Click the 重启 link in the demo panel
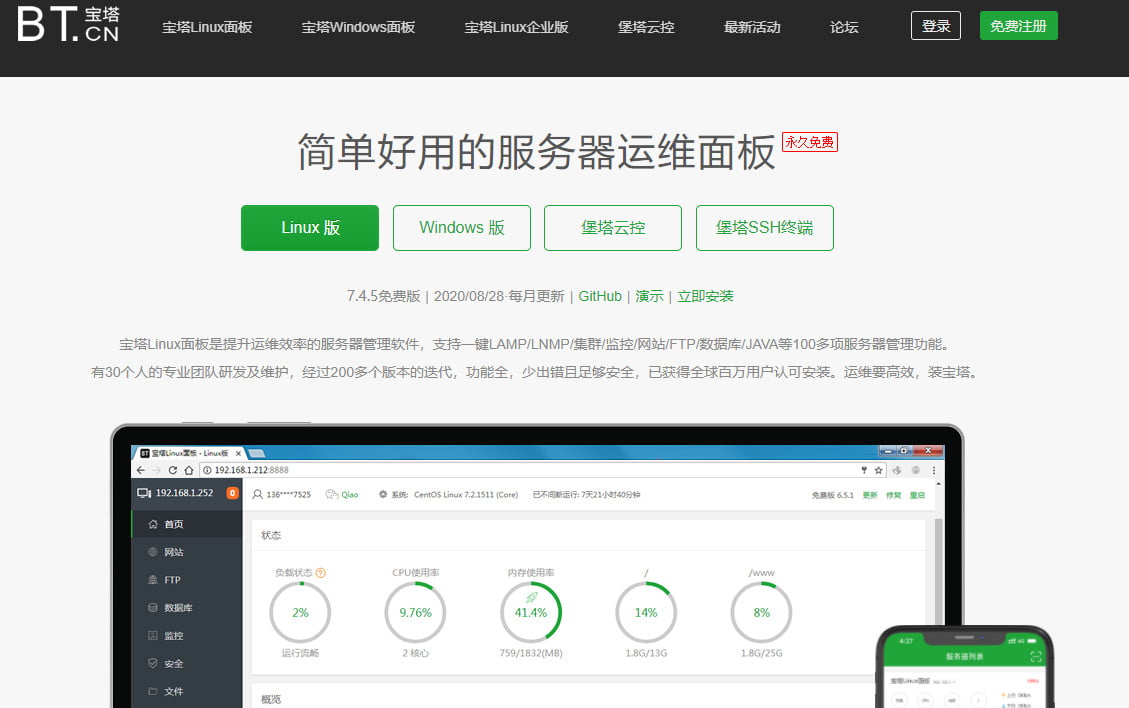This screenshot has width=1129, height=708. (x=917, y=496)
